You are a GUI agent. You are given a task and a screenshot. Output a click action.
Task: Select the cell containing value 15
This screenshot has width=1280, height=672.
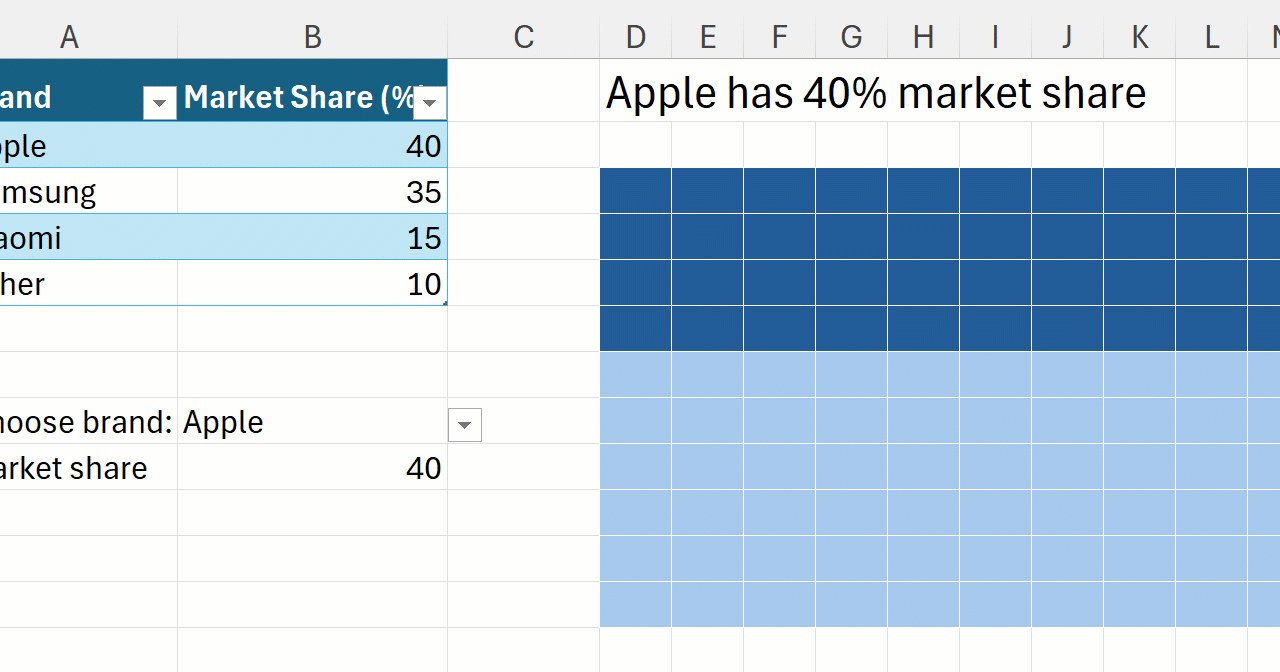(x=312, y=238)
